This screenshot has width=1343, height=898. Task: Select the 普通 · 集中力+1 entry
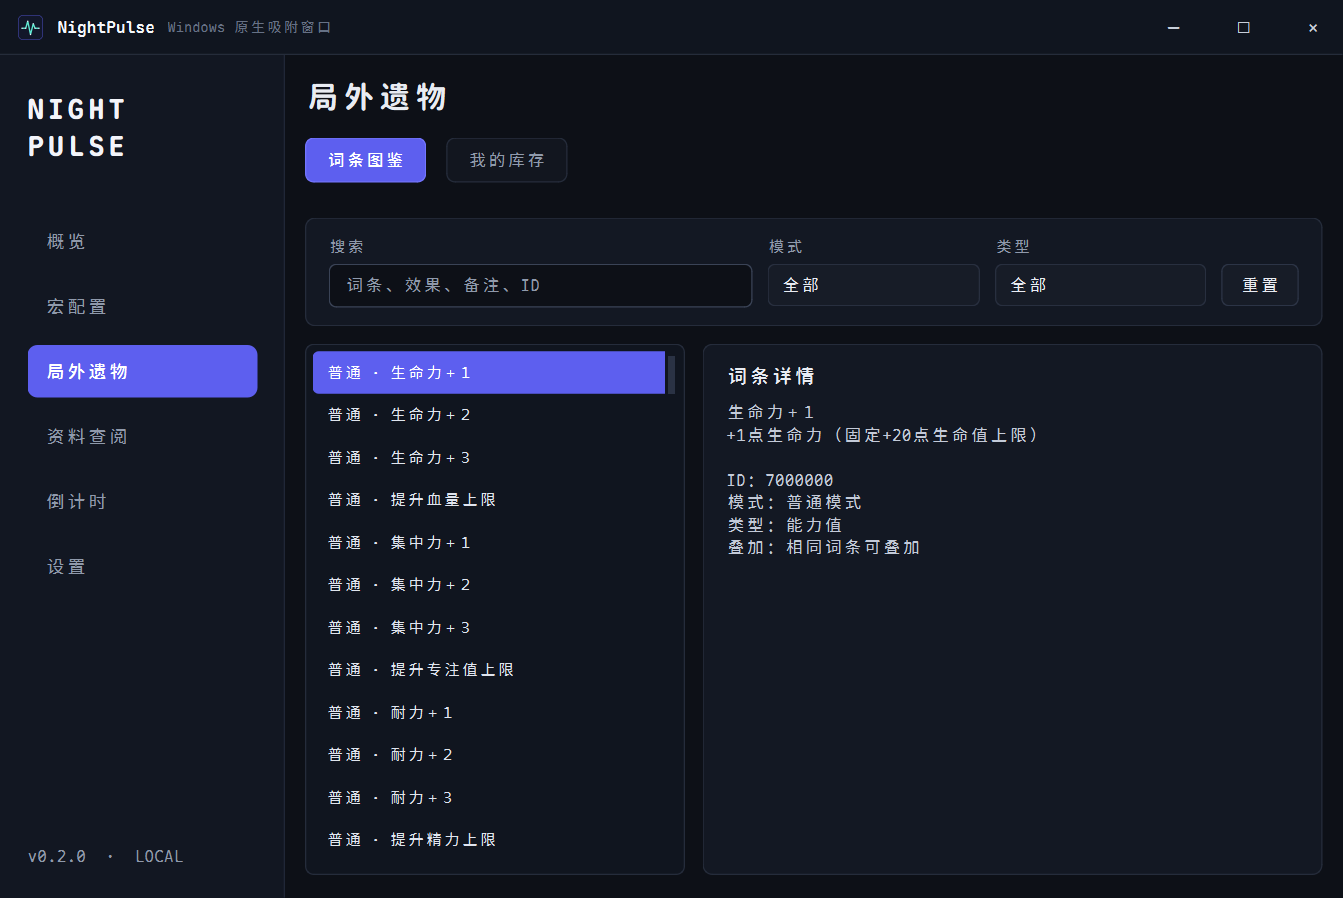(489, 542)
